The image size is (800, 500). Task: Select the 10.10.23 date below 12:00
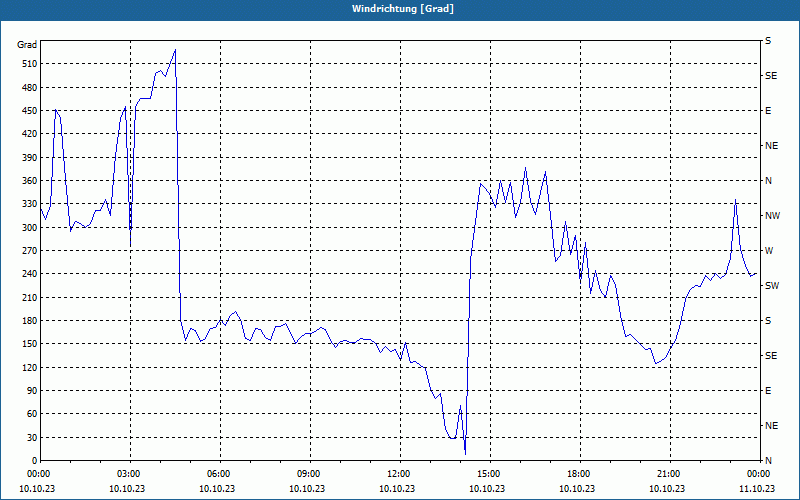(397, 488)
